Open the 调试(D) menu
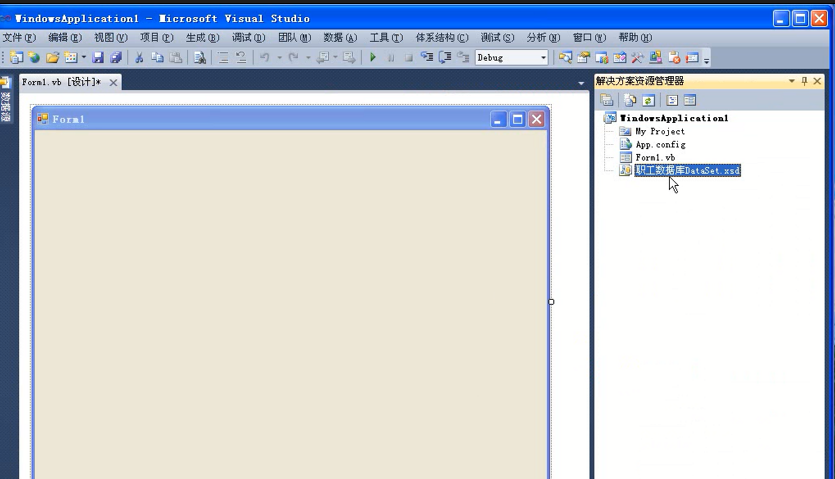The width and height of the screenshot is (835, 479). coord(248,38)
